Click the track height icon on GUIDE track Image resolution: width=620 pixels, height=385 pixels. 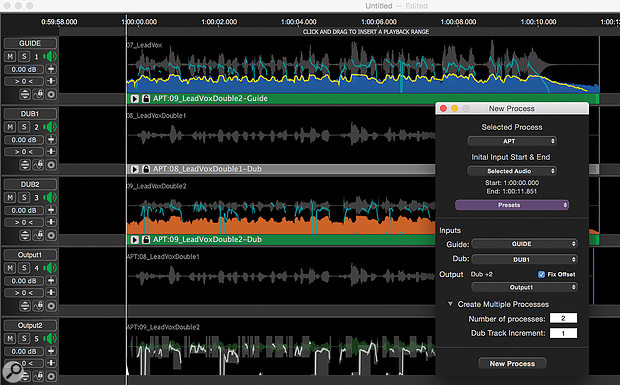[25, 94]
